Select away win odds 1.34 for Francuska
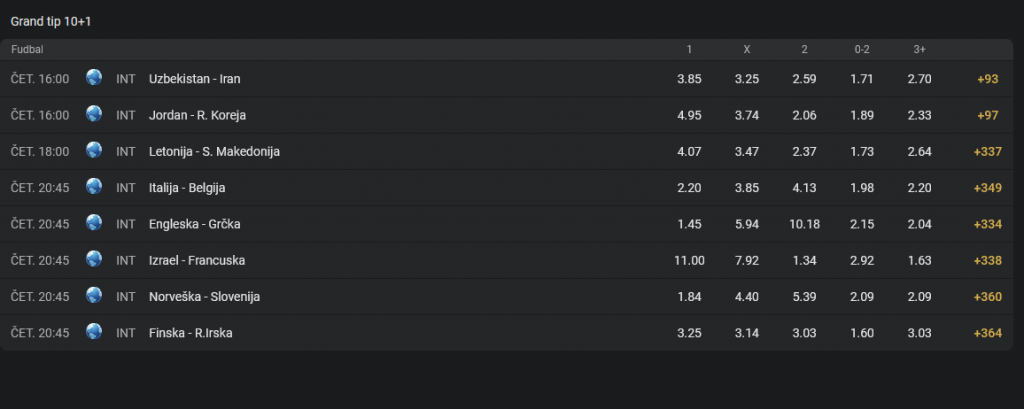 click(805, 261)
